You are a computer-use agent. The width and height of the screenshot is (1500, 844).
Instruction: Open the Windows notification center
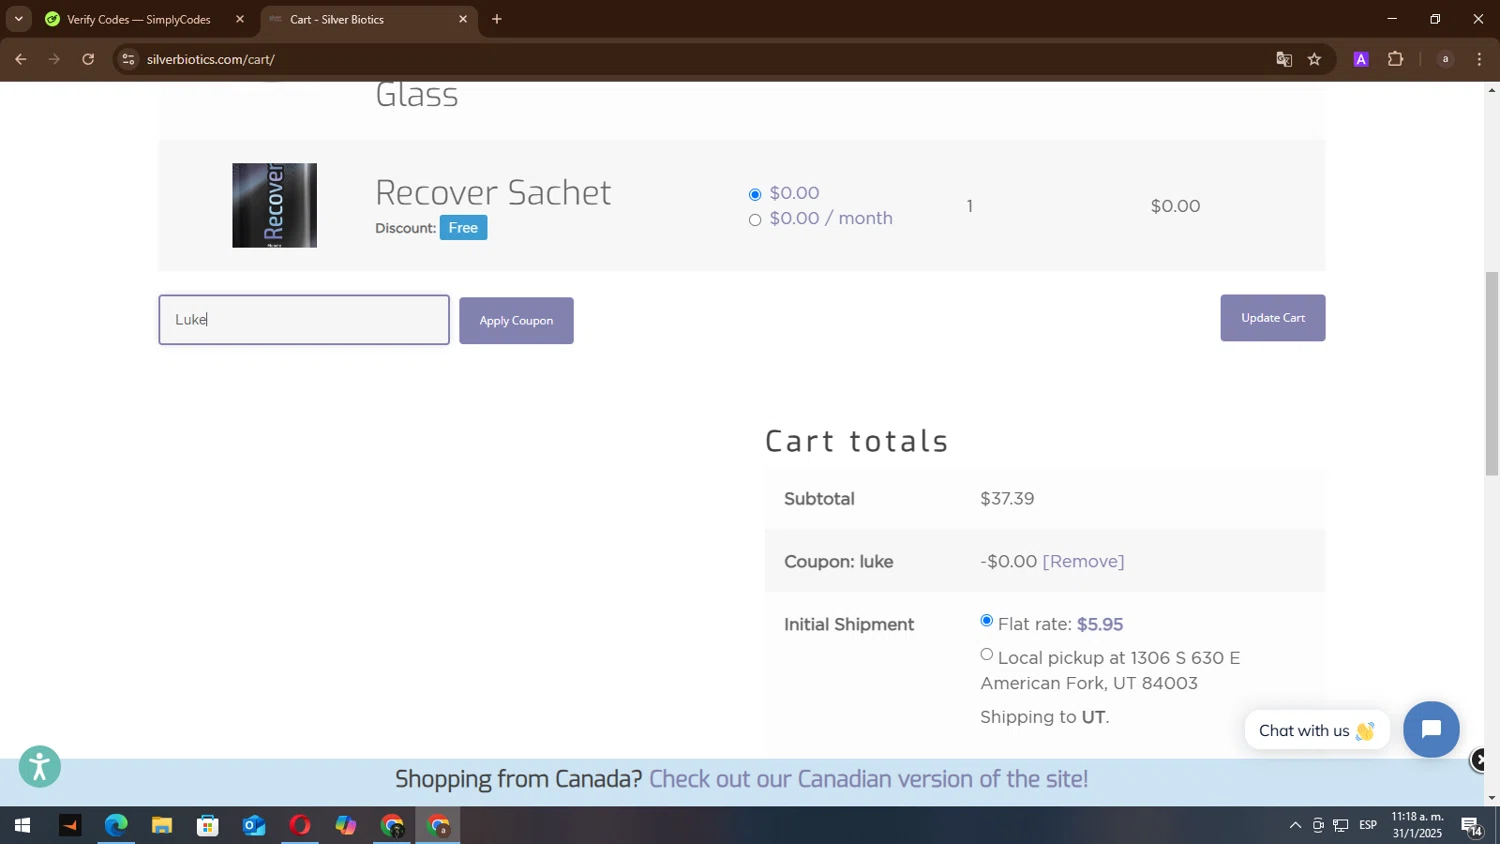coord(1471,826)
